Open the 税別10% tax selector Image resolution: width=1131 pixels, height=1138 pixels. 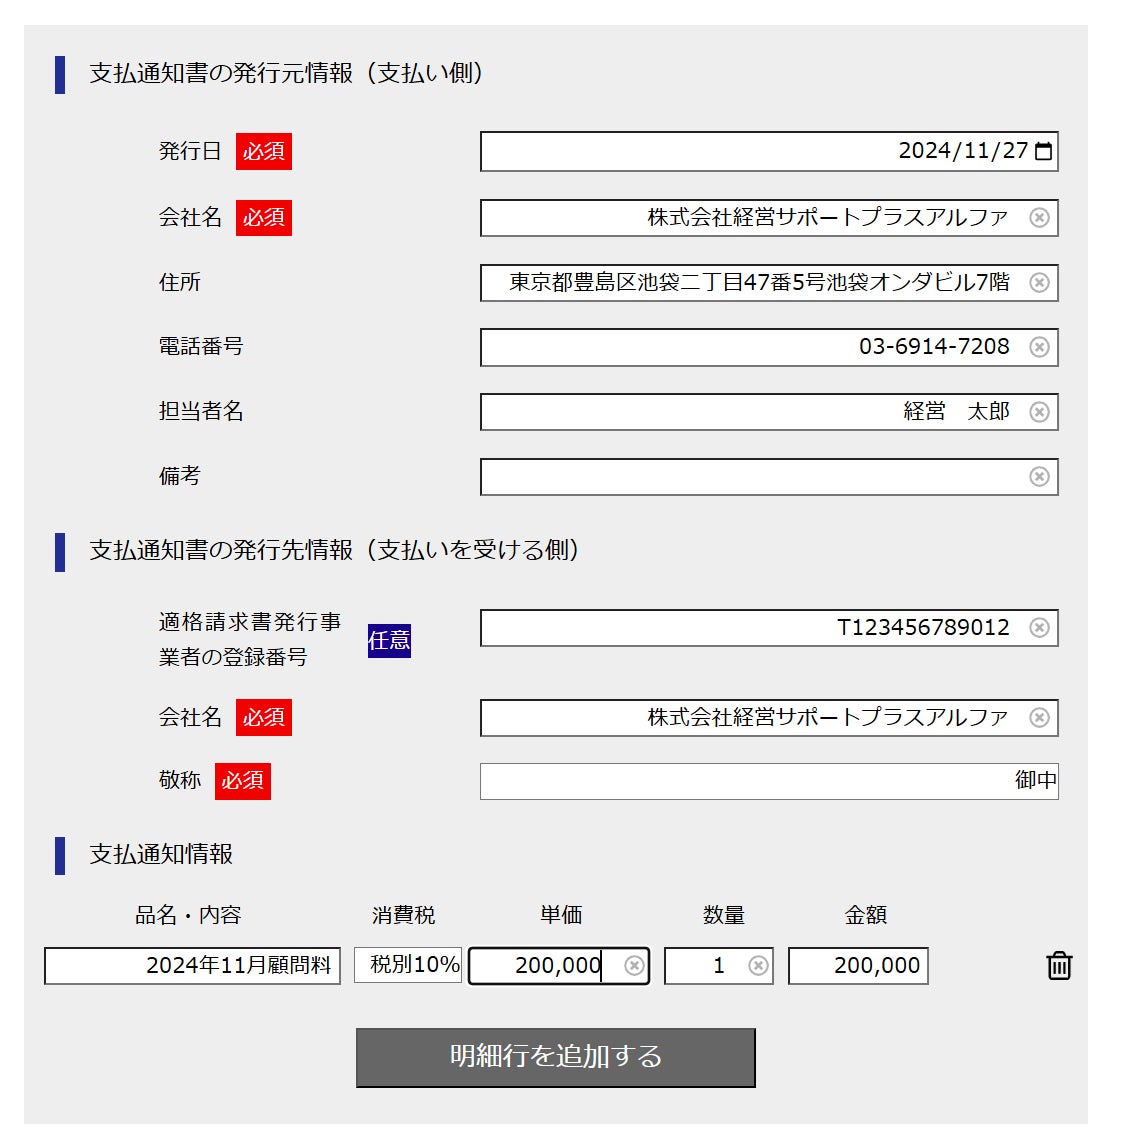click(x=407, y=965)
